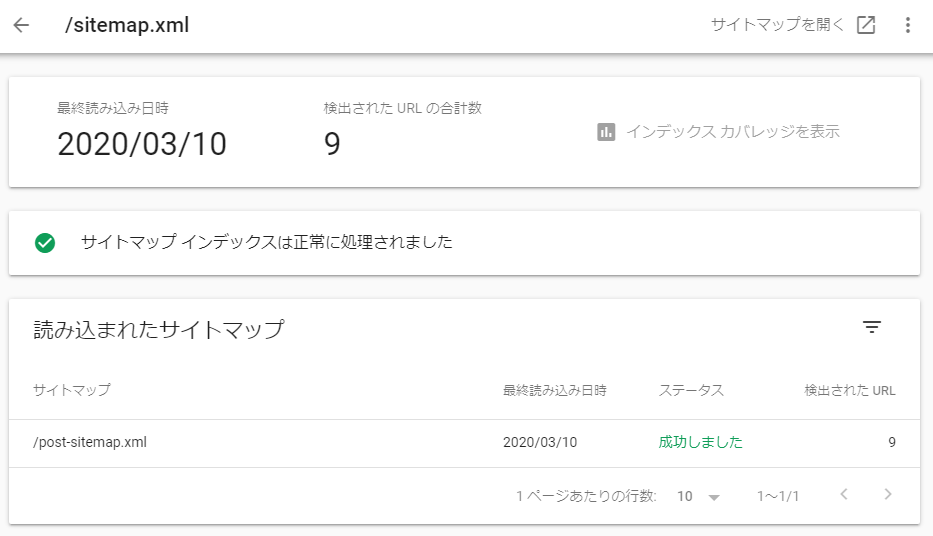The image size is (933, 536).
Task: Select the rows per page value 10
Action: (685, 496)
